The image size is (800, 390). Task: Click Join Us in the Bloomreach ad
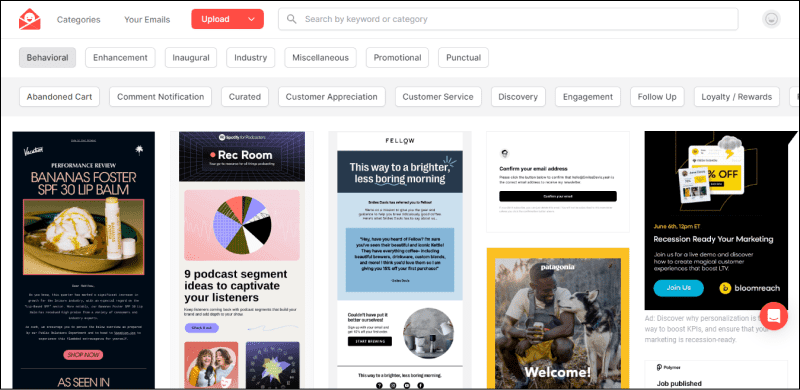[x=679, y=288]
